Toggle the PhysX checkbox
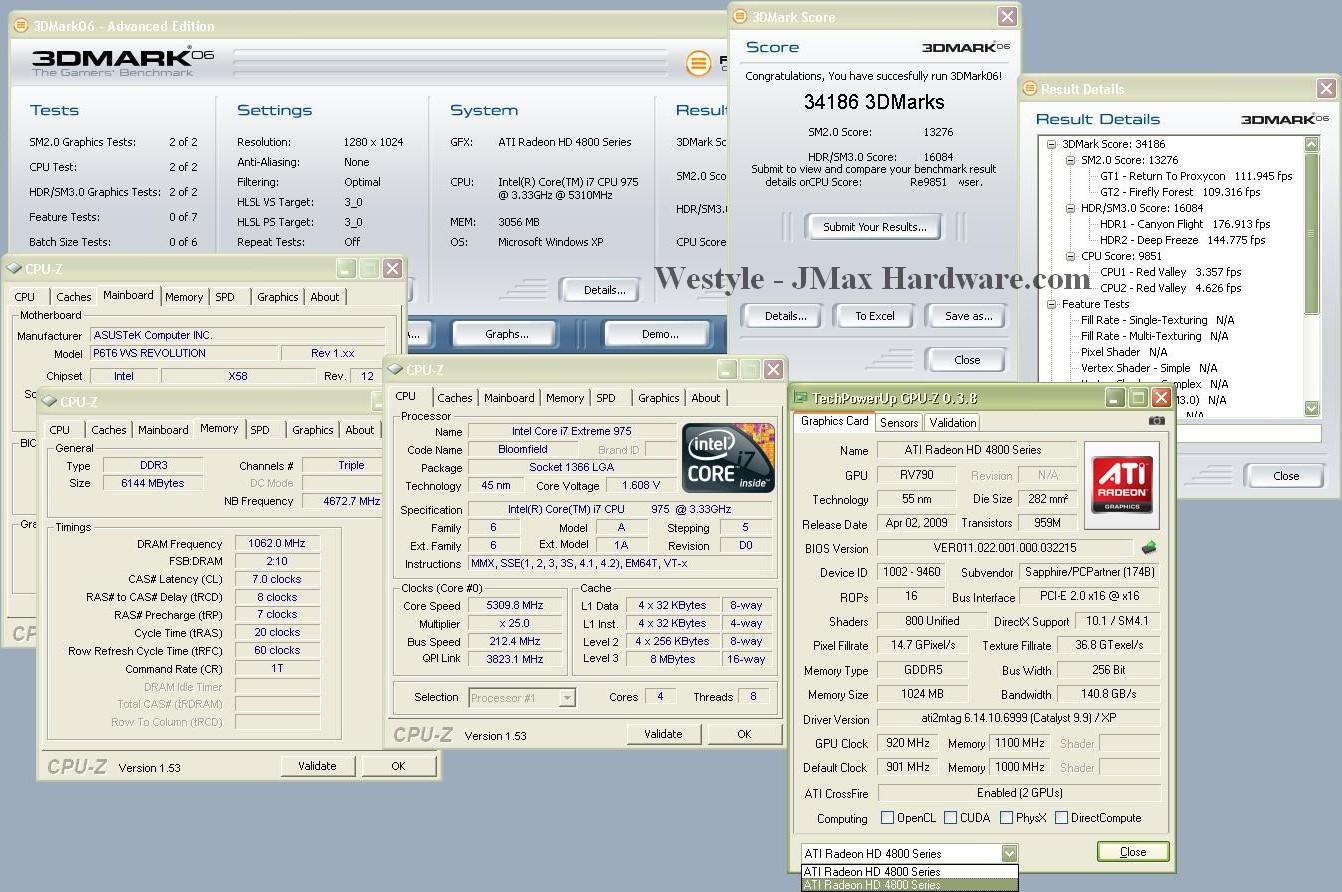 tap(1007, 818)
